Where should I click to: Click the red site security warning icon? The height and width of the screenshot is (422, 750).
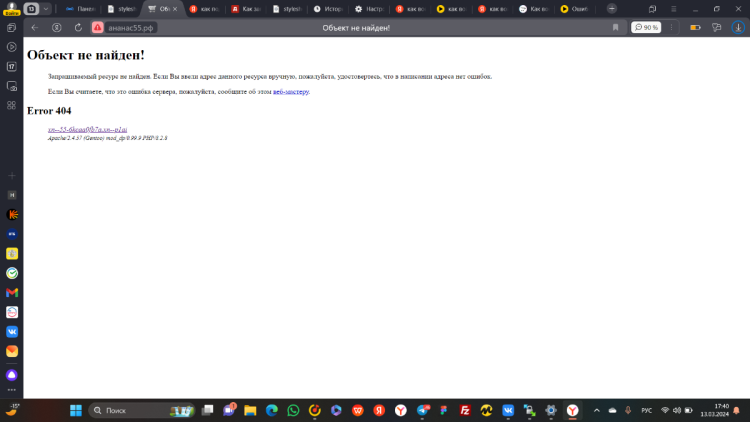[98, 28]
